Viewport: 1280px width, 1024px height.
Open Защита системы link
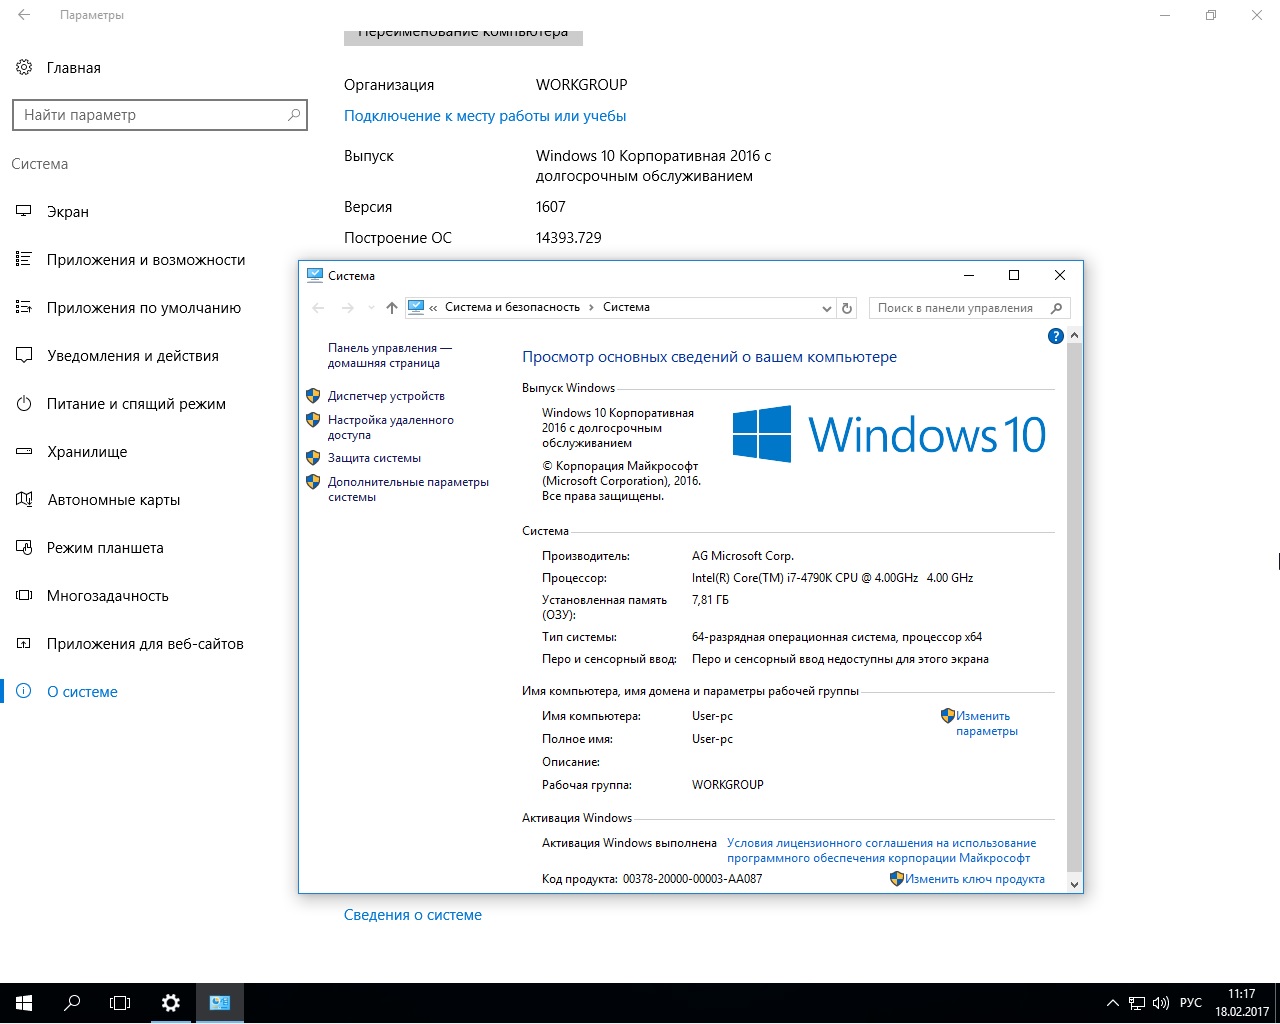coord(374,458)
